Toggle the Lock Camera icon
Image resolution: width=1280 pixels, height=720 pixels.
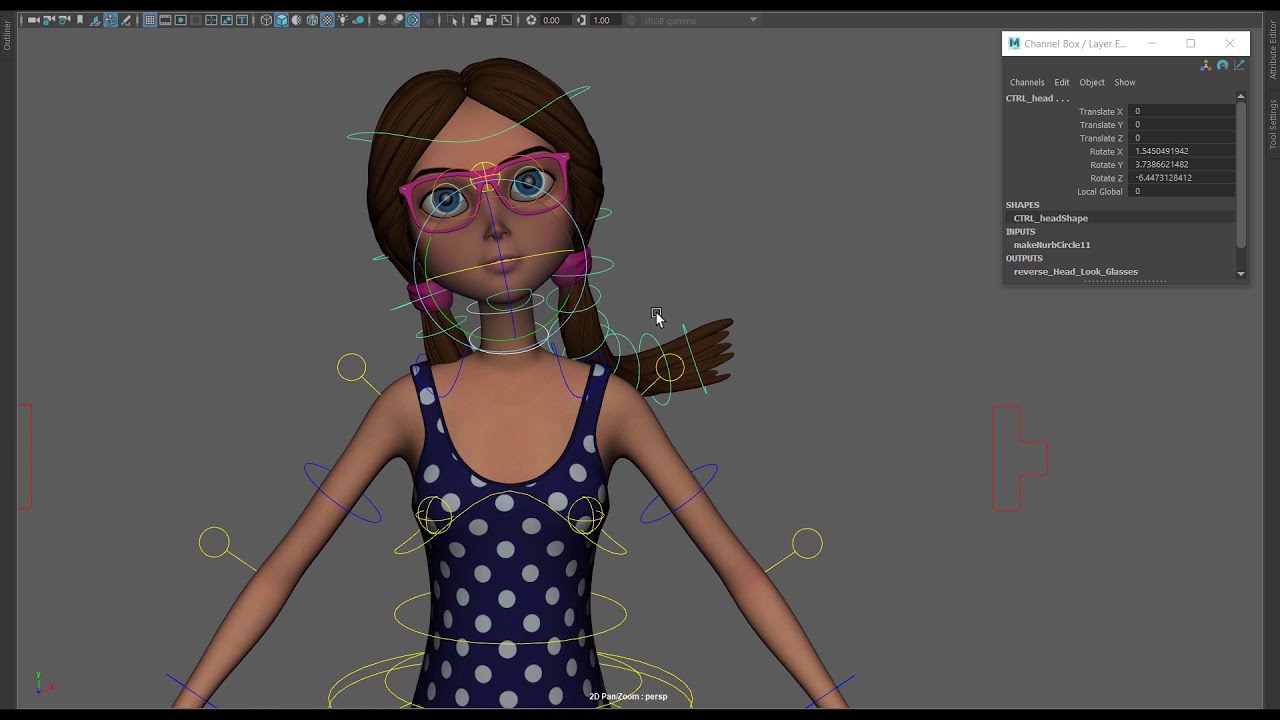[48, 20]
